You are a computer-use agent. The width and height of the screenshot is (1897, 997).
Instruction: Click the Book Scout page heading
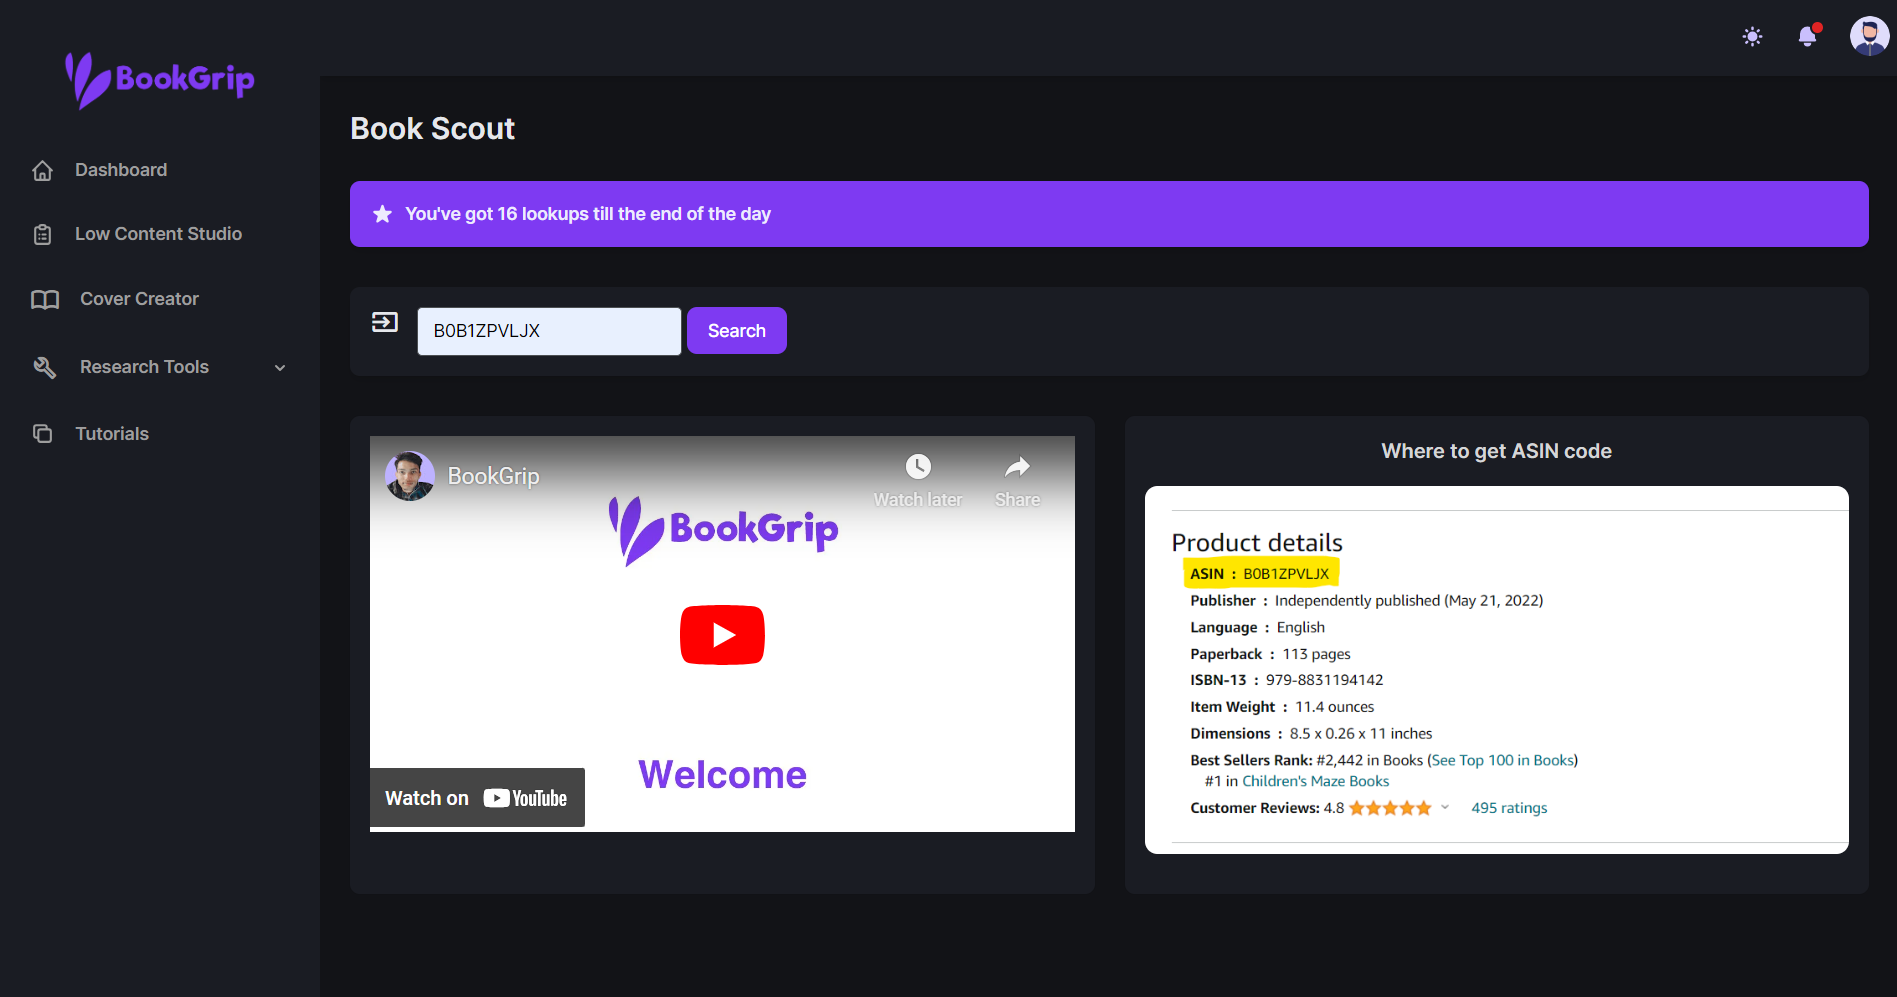point(432,129)
